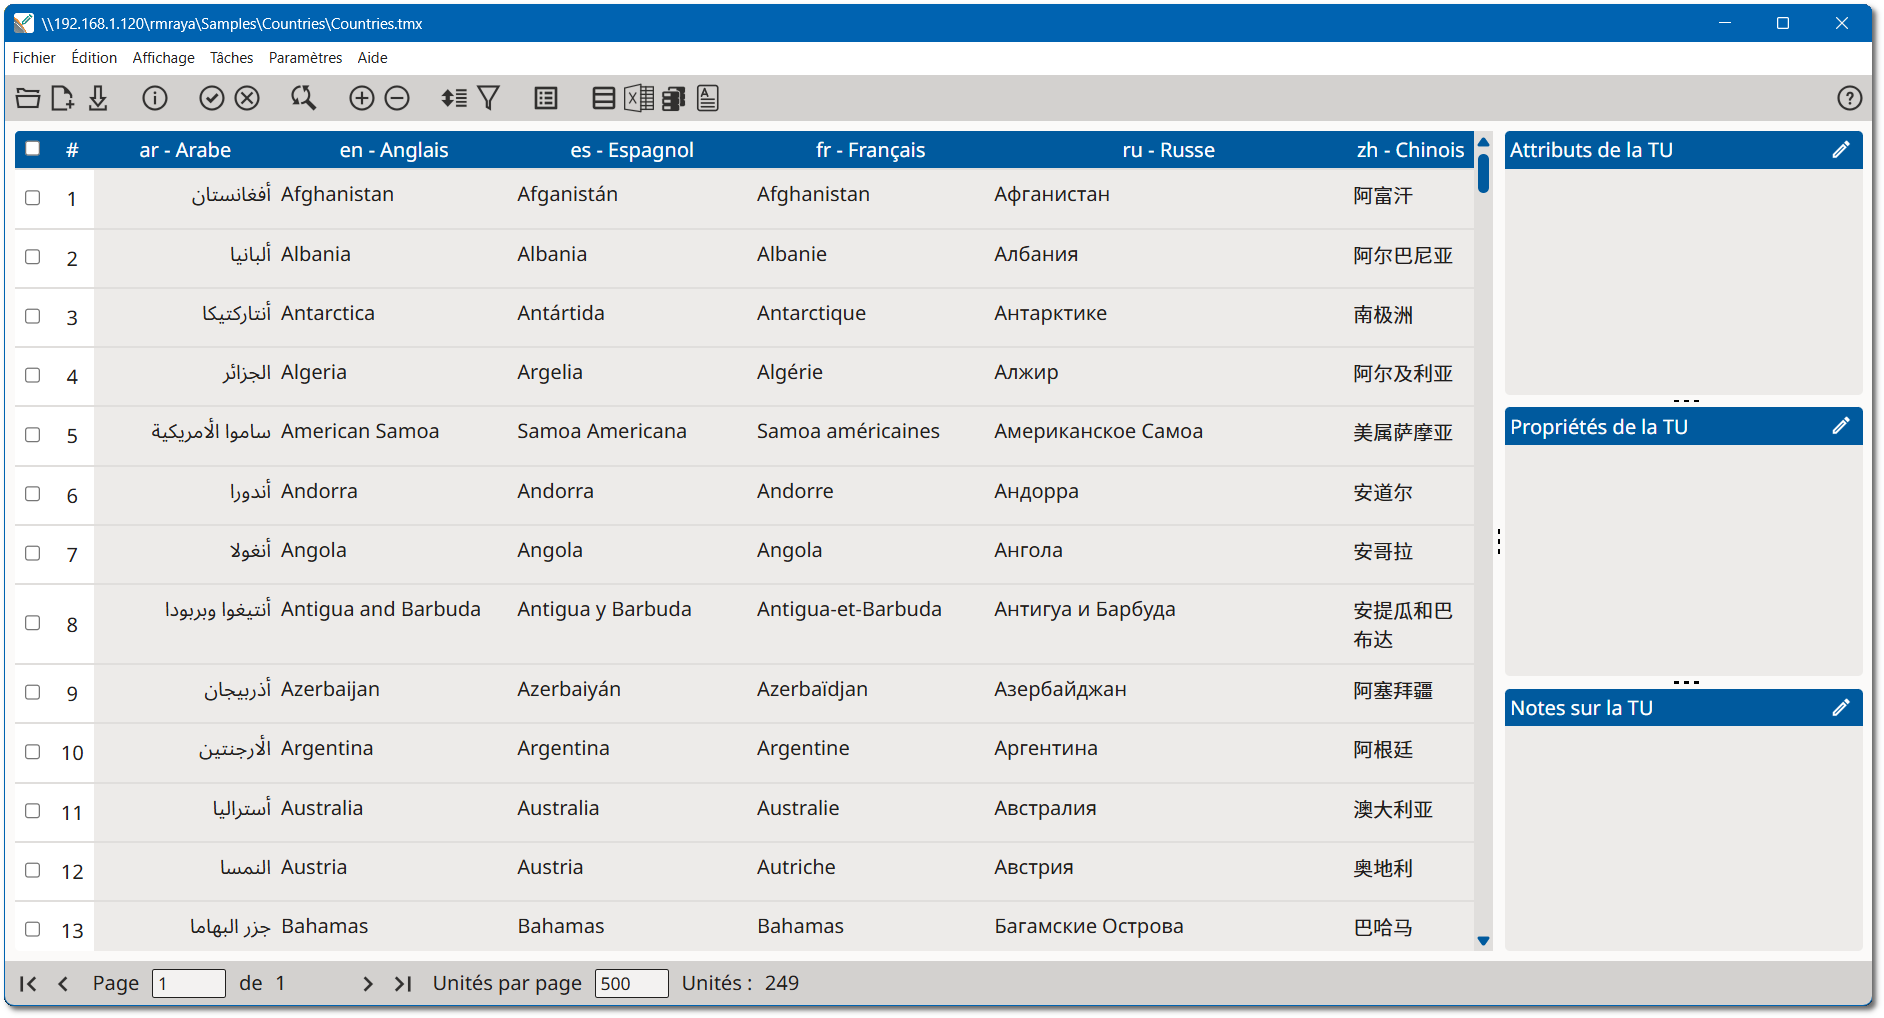The height and width of the screenshot is (1018, 1884).
Task: Click the 'ar - Arabe' column header
Action: click(185, 150)
